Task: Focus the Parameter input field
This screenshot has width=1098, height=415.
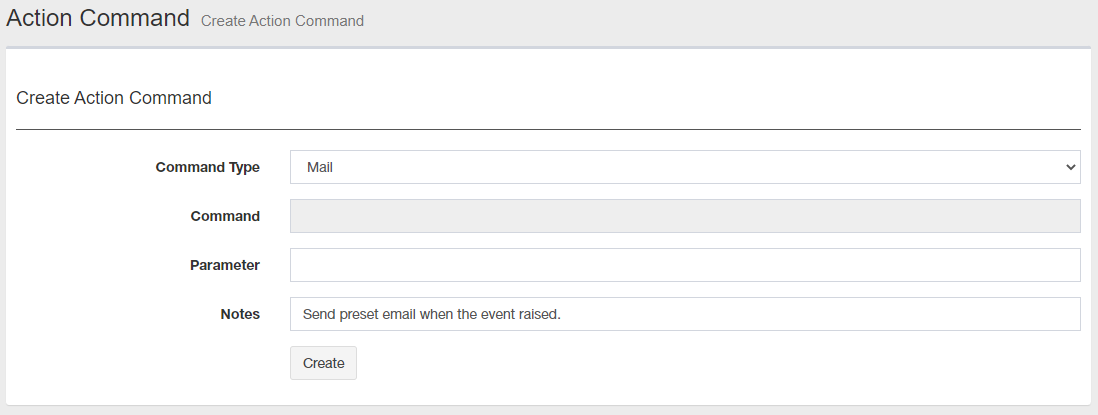Action: click(x=684, y=265)
